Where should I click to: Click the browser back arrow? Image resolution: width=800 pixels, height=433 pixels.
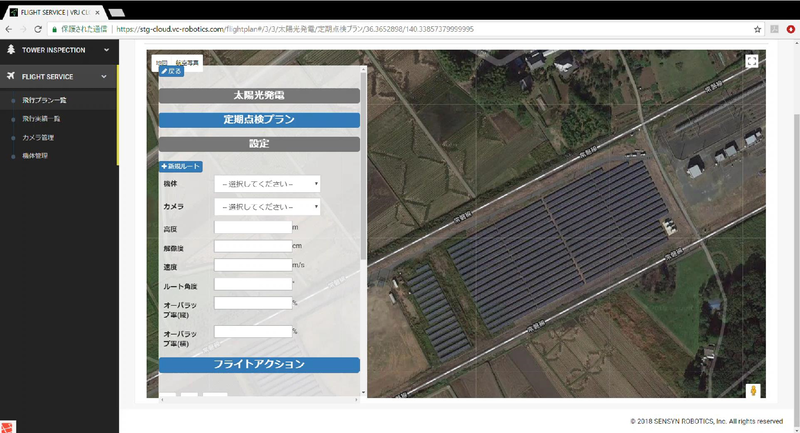[x=9, y=29]
